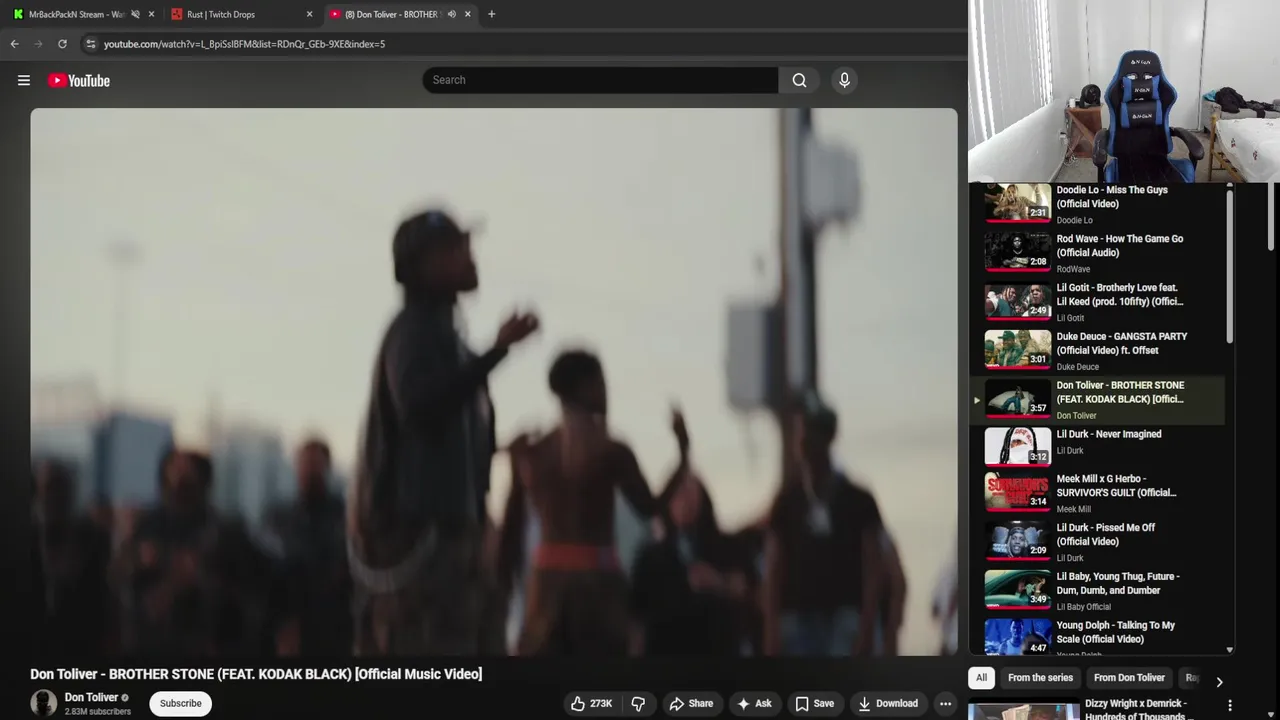This screenshot has width=1280, height=720.
Task: Download the video
Action: pyautogui.click(x=888, y=704)
